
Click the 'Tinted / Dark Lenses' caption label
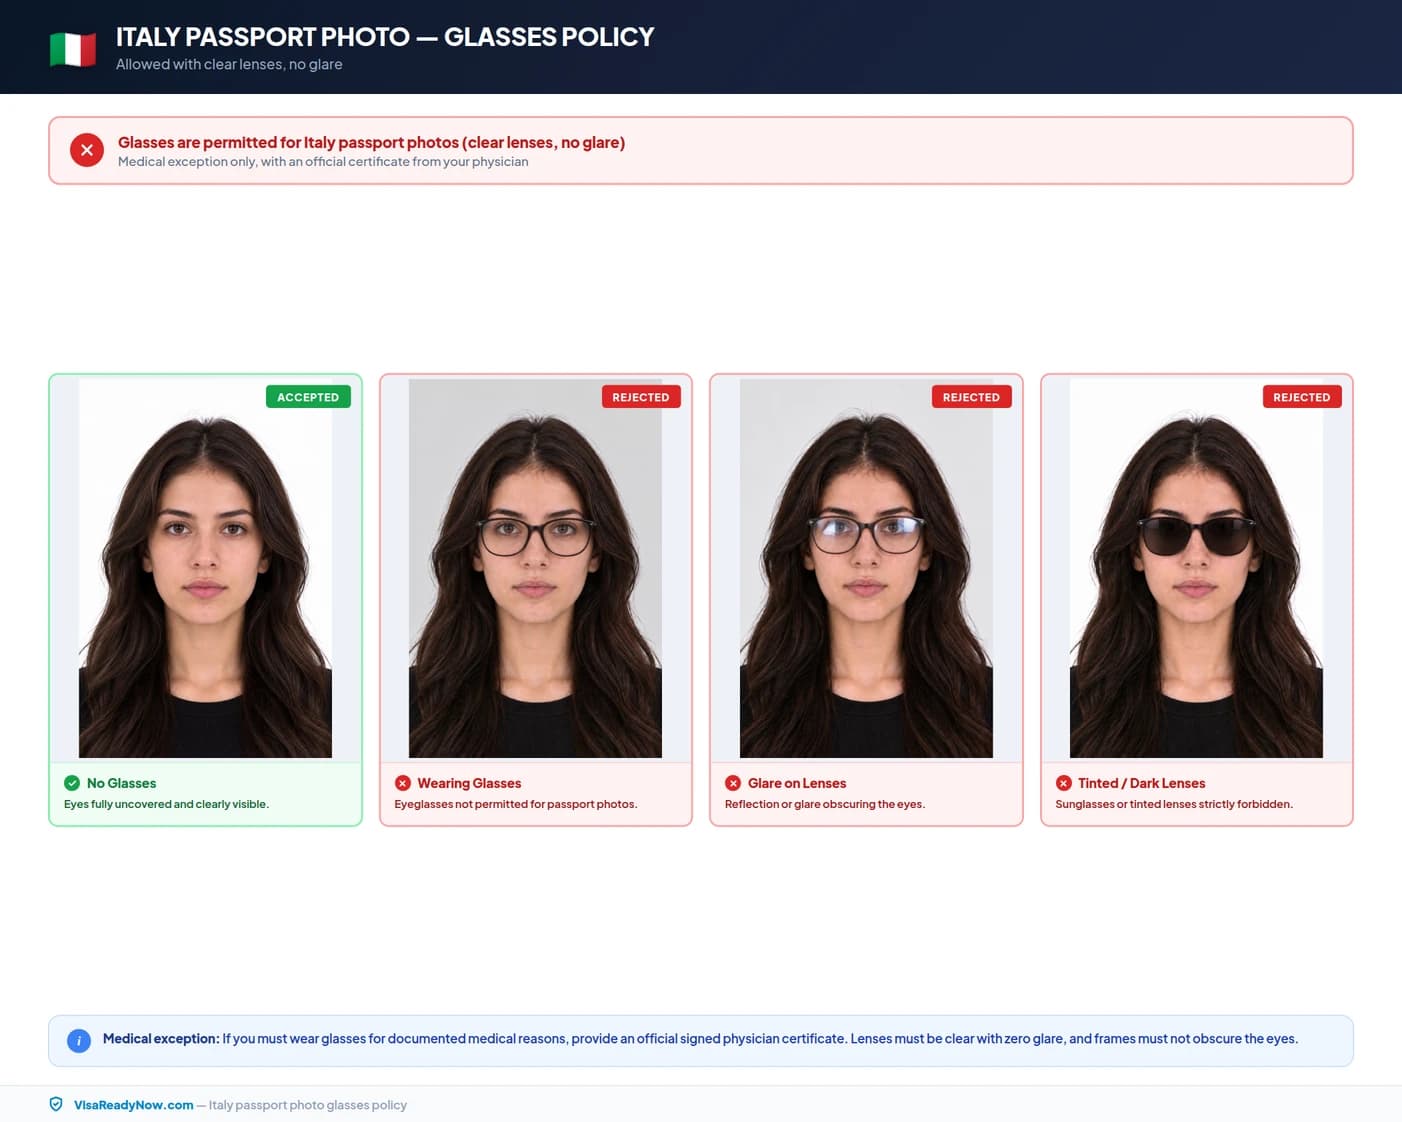tap(1141, 783)
